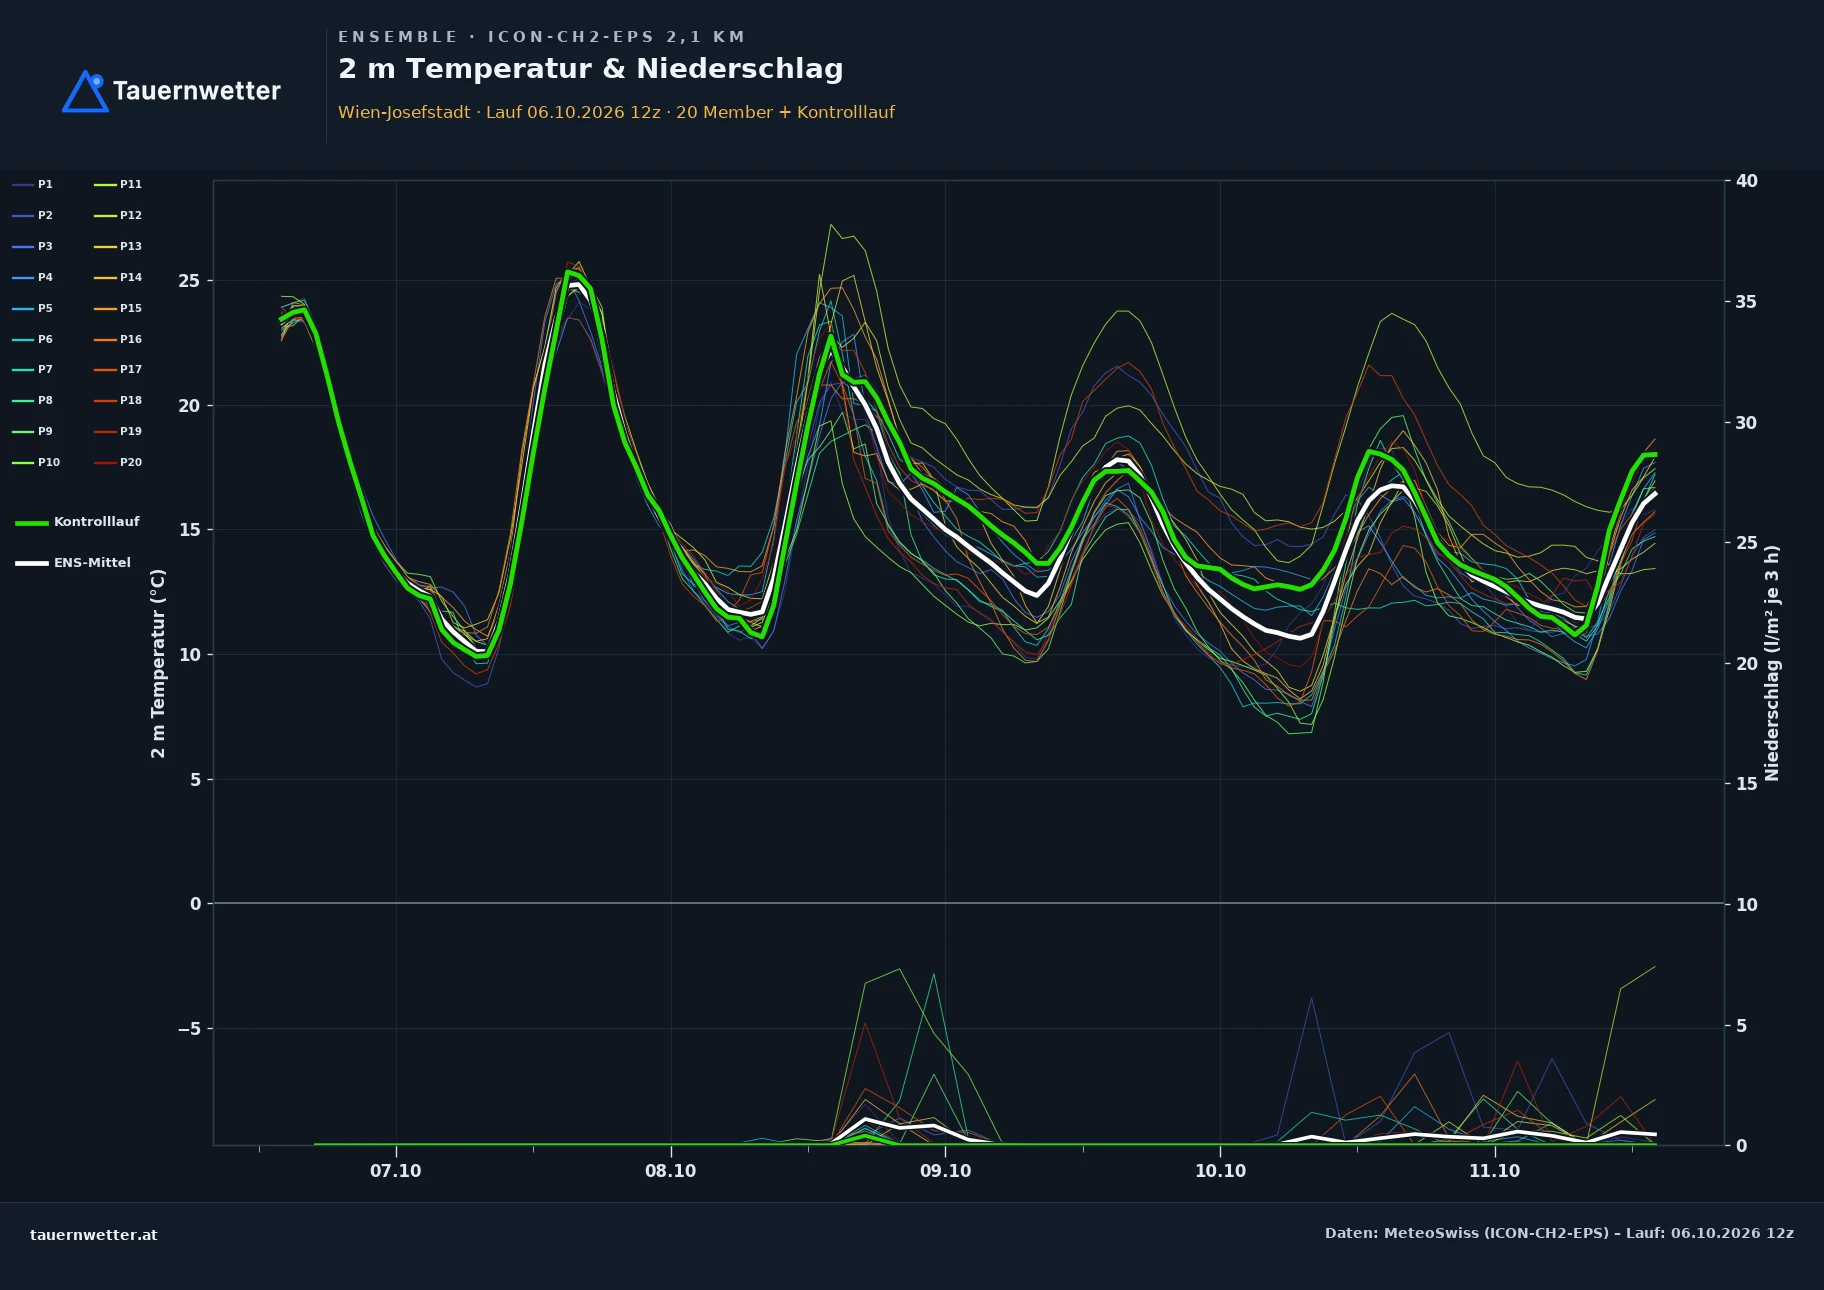Click the −5 temperature axis value
This screenshot has height=1290, width=1824.
click(190, 1029)
